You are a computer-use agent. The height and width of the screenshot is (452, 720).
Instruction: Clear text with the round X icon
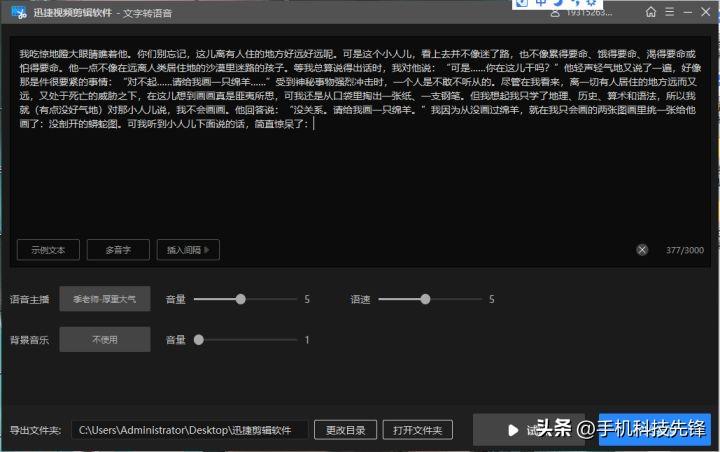642,250
